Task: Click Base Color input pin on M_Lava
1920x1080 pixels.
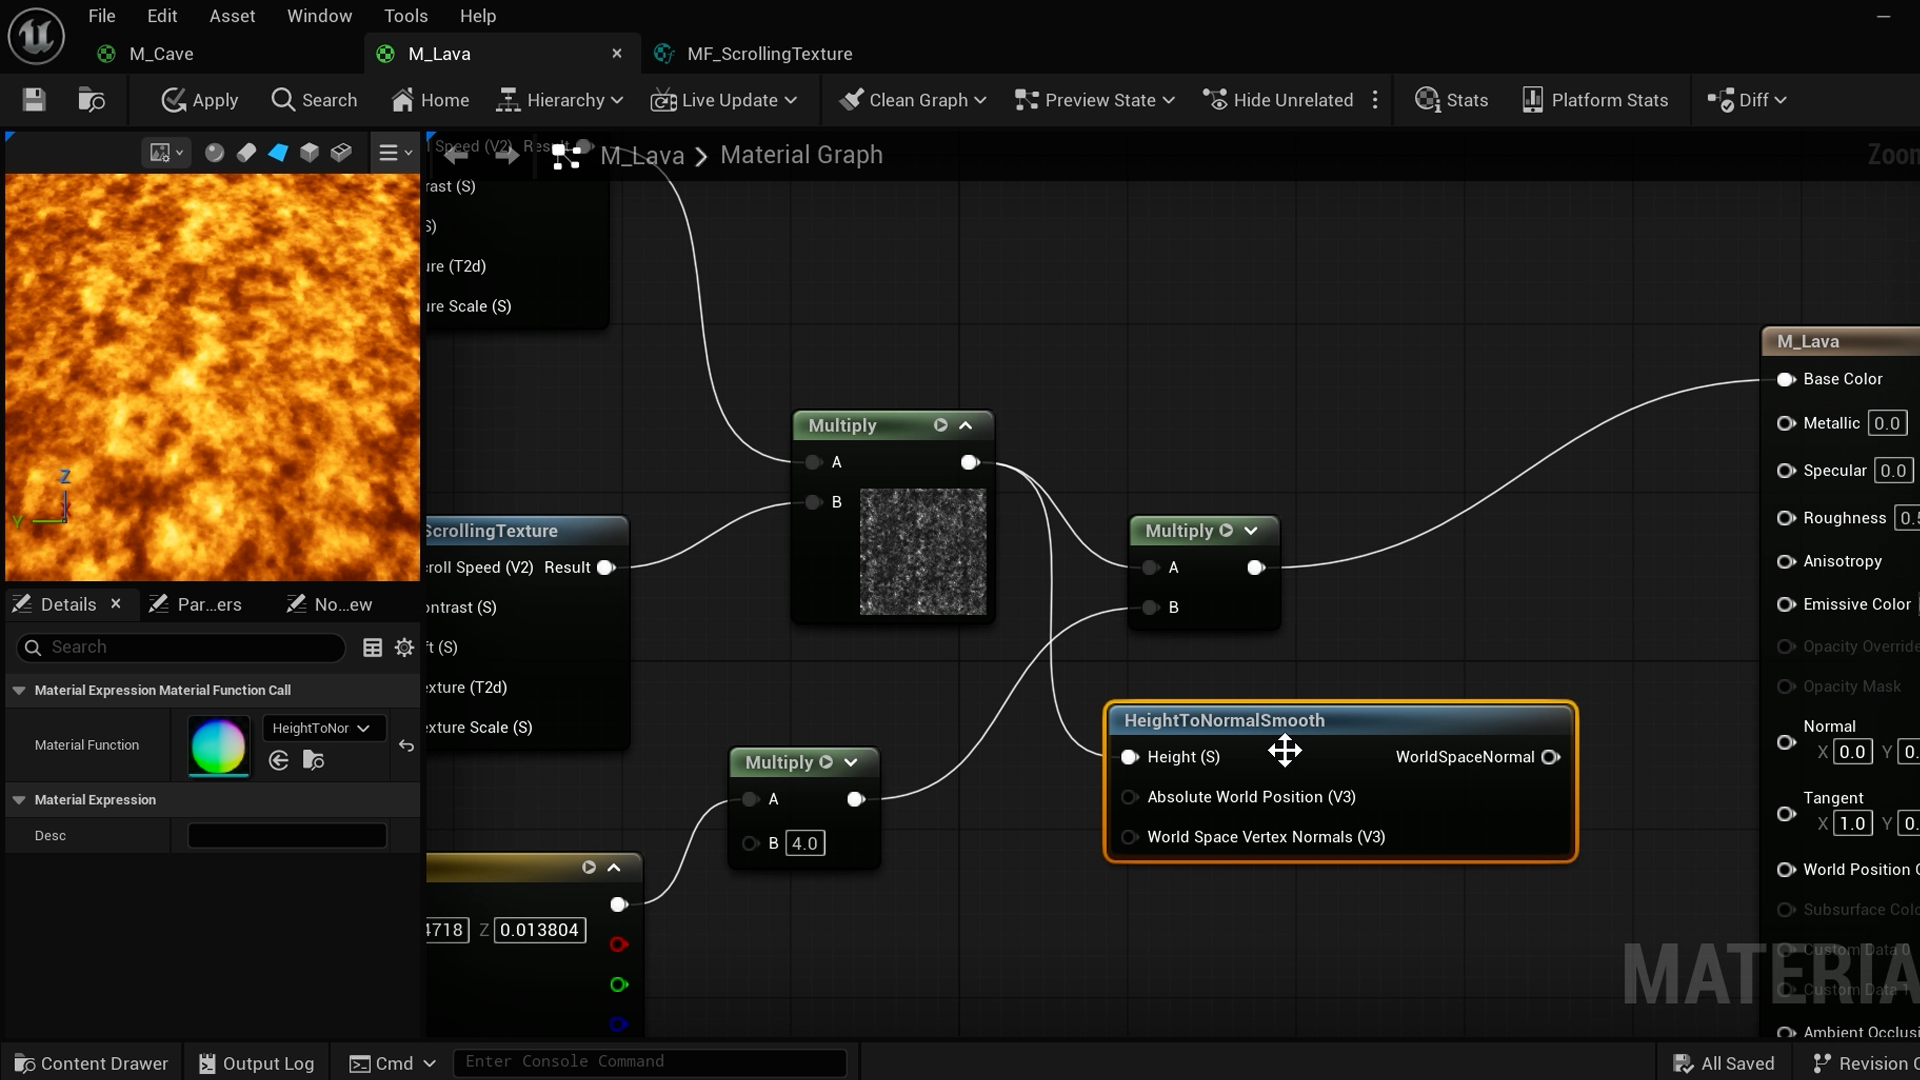Action: [1786, 379]
